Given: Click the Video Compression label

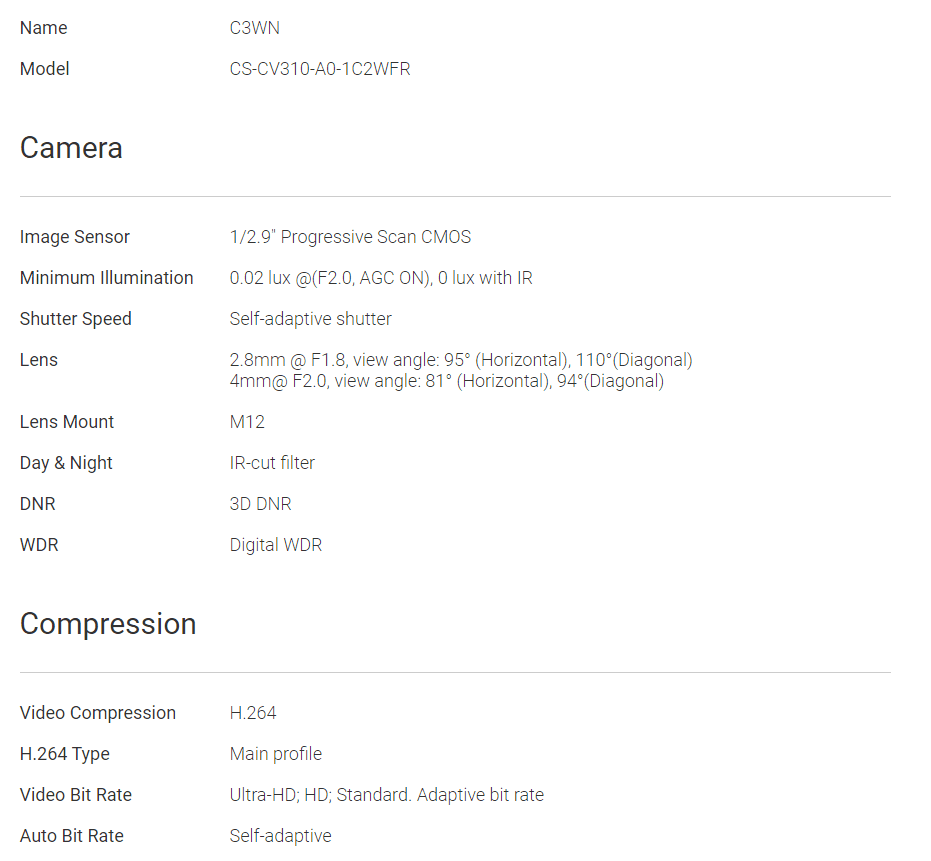Looking at the screenshot, I should [x=98, y=713].
